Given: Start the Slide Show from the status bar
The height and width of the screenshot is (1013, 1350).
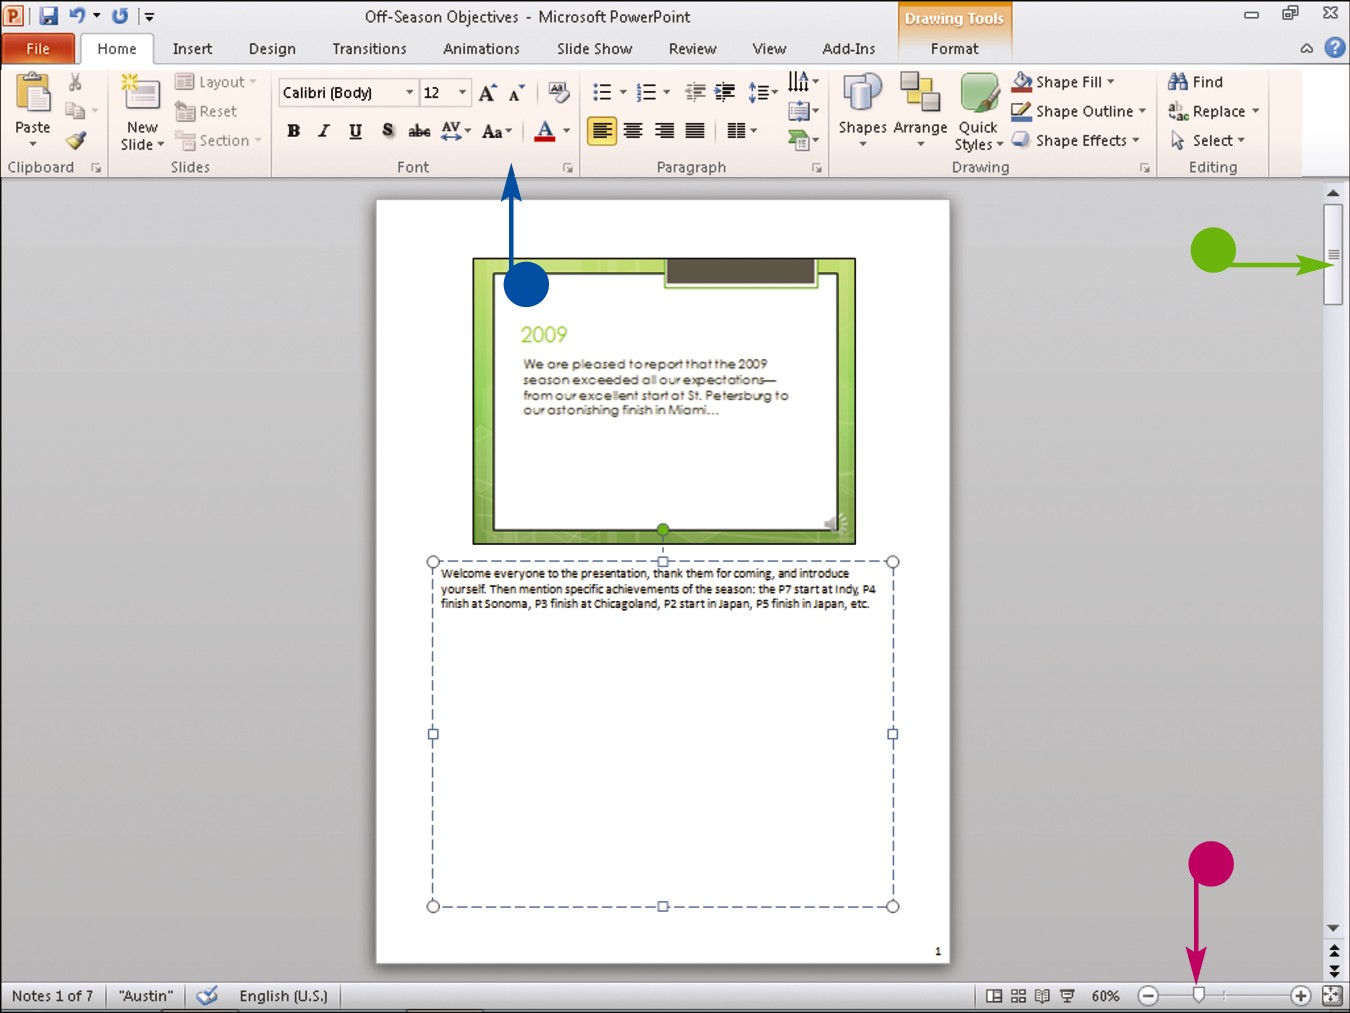Looking at the screenshot, I should tap(1067, 996).
